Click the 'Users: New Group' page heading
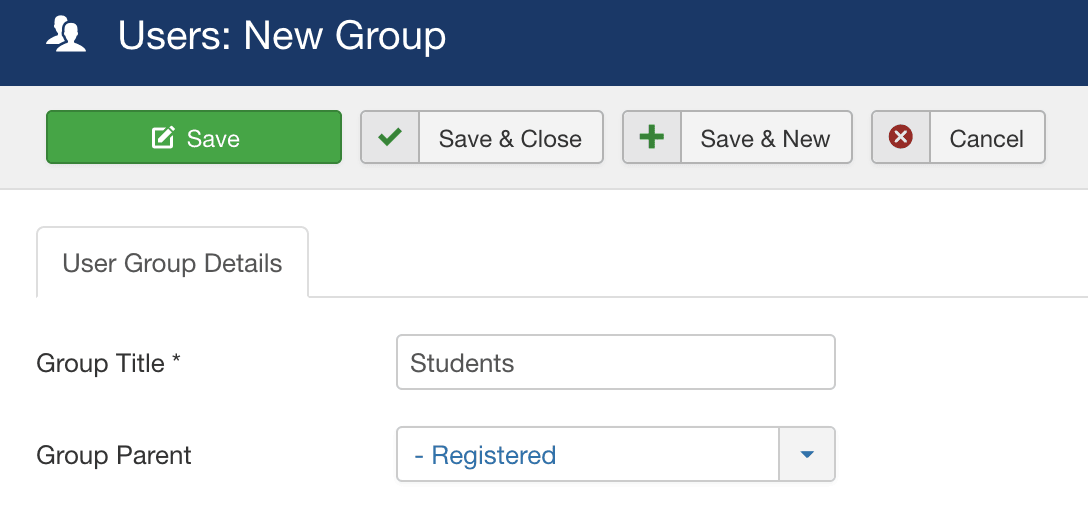 point(282,35)
